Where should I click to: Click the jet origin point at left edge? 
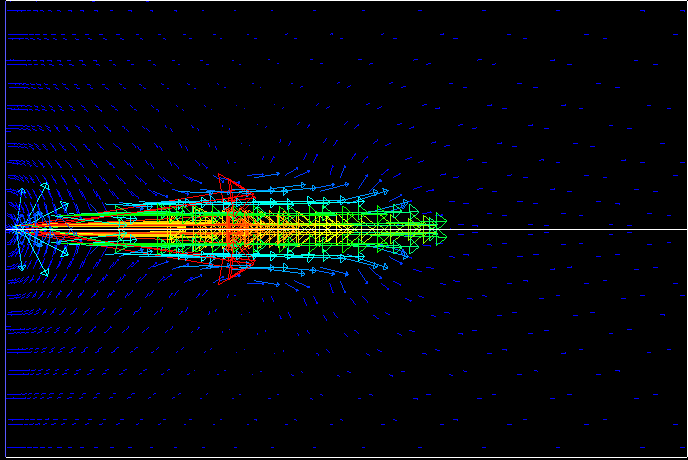point(17,229)
